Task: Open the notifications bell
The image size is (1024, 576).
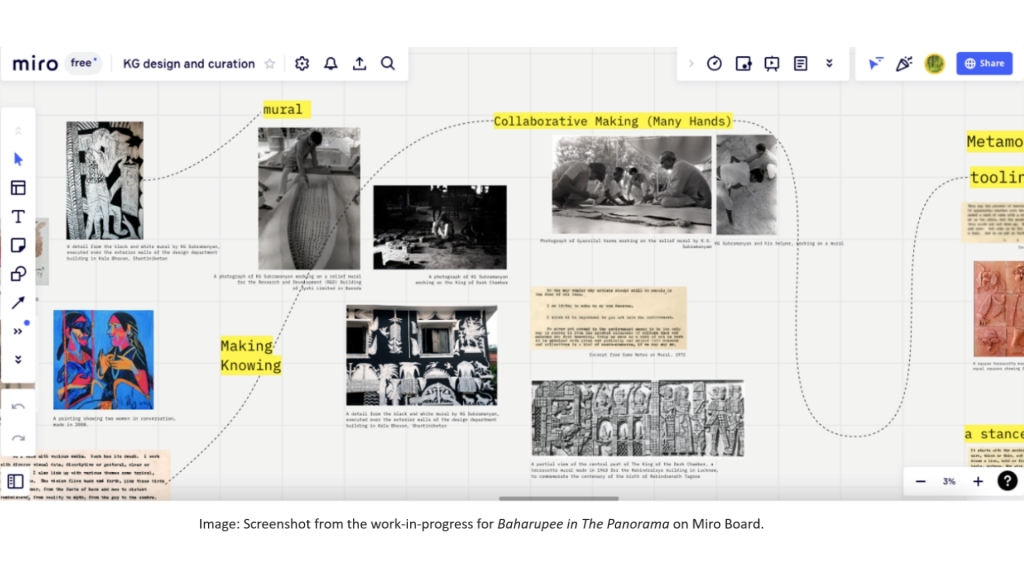Action: 331,64
